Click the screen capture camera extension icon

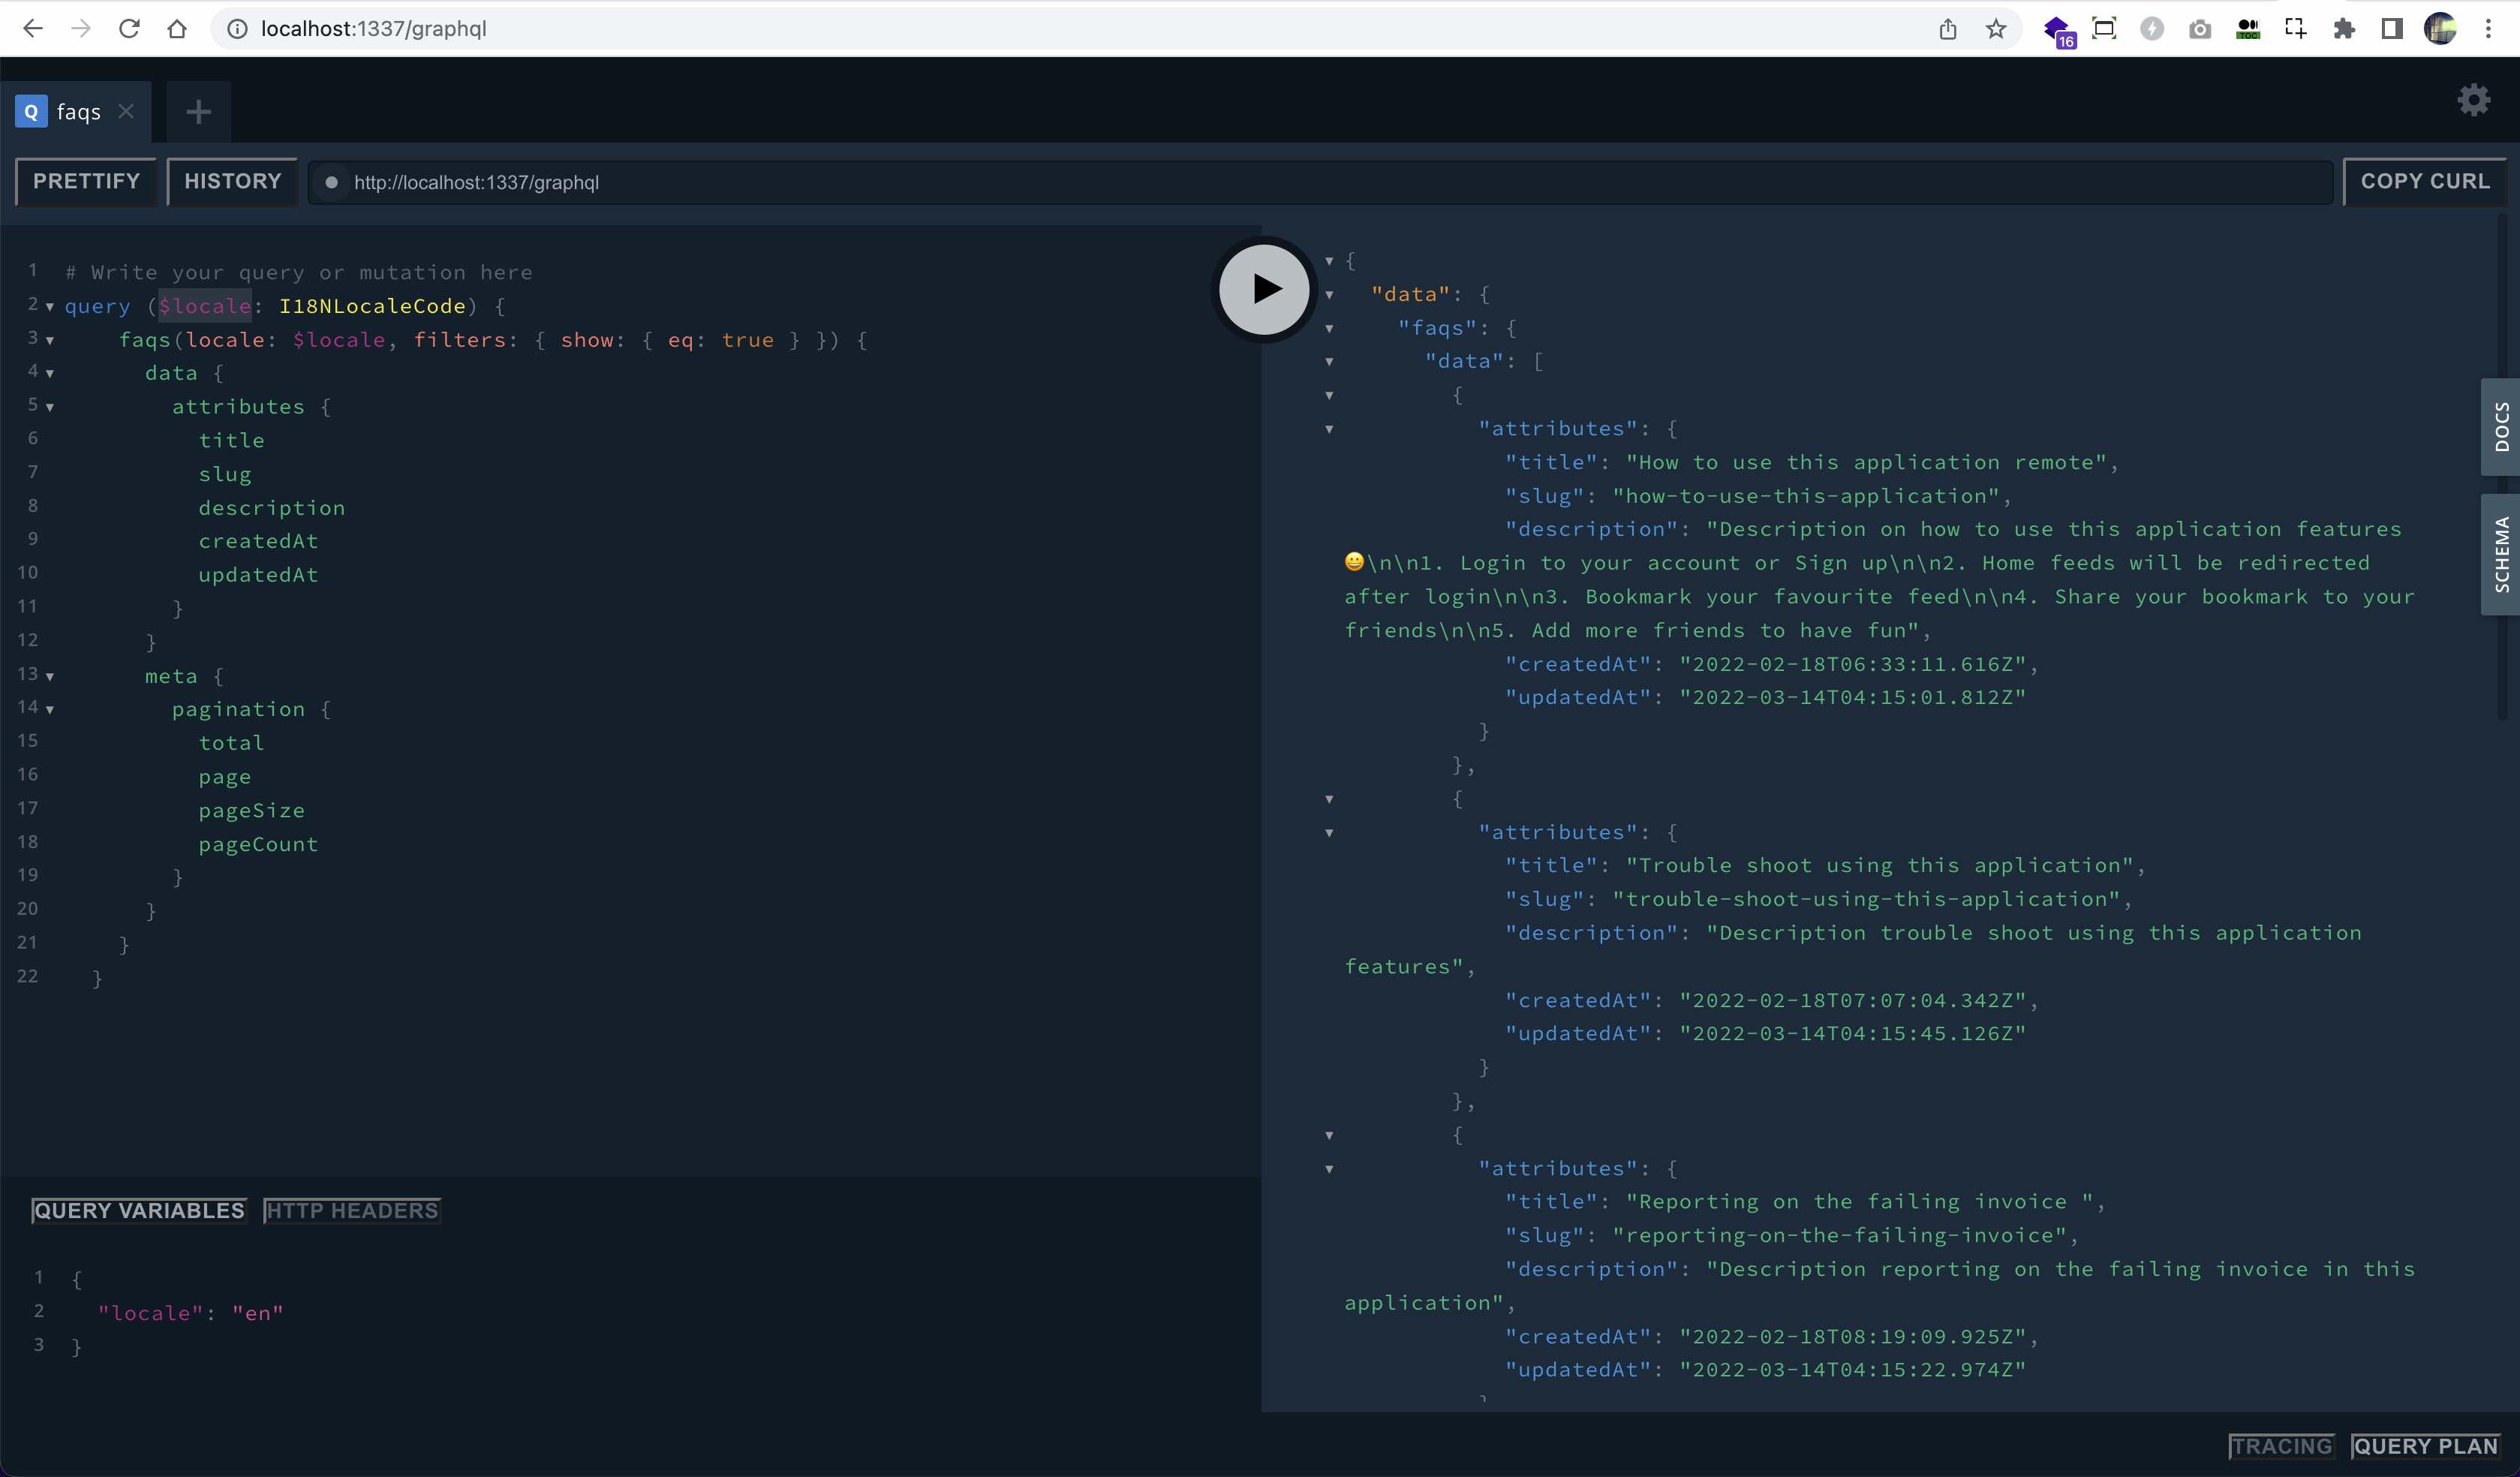point(2200,29)
